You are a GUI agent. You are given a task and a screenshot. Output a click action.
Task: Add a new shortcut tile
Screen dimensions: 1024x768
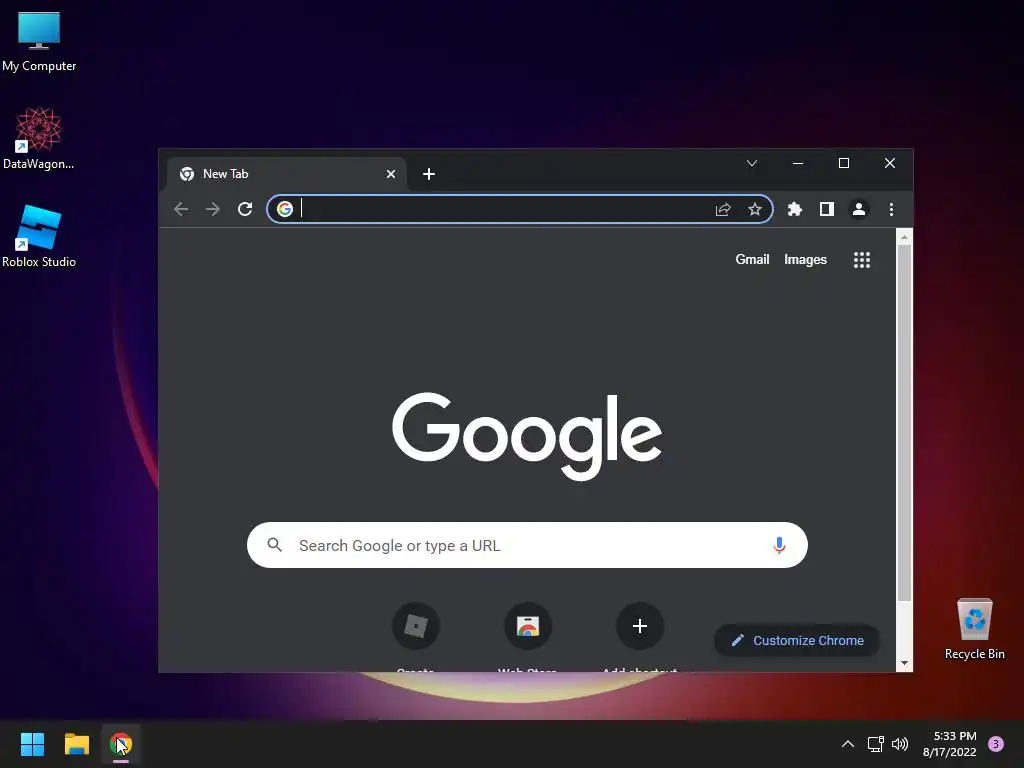[640, 626]
